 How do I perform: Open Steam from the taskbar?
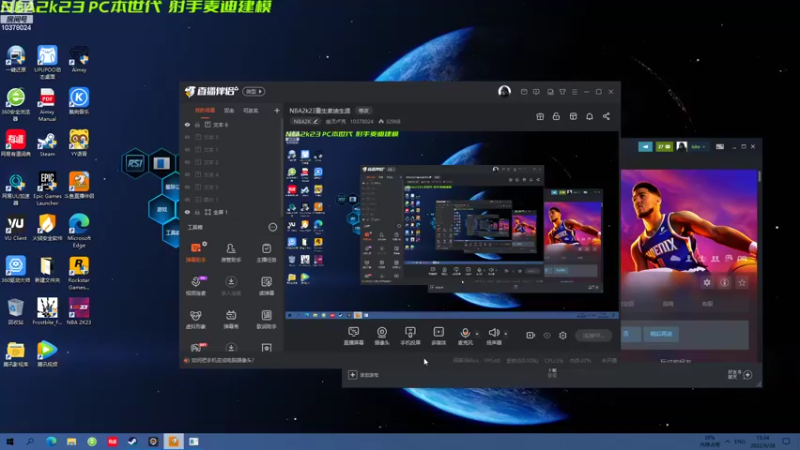133,441
